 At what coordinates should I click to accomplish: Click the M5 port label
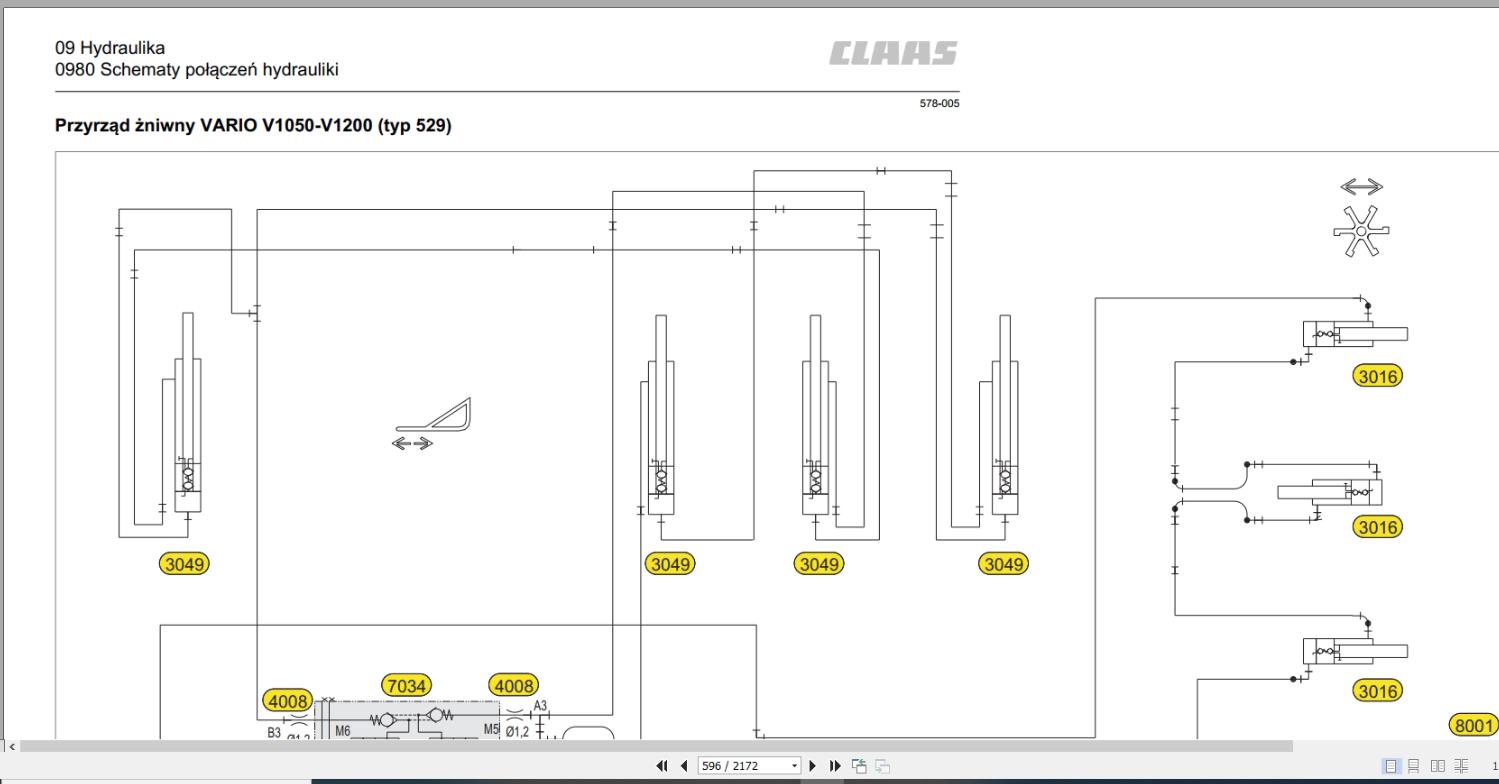click(491, 730)
